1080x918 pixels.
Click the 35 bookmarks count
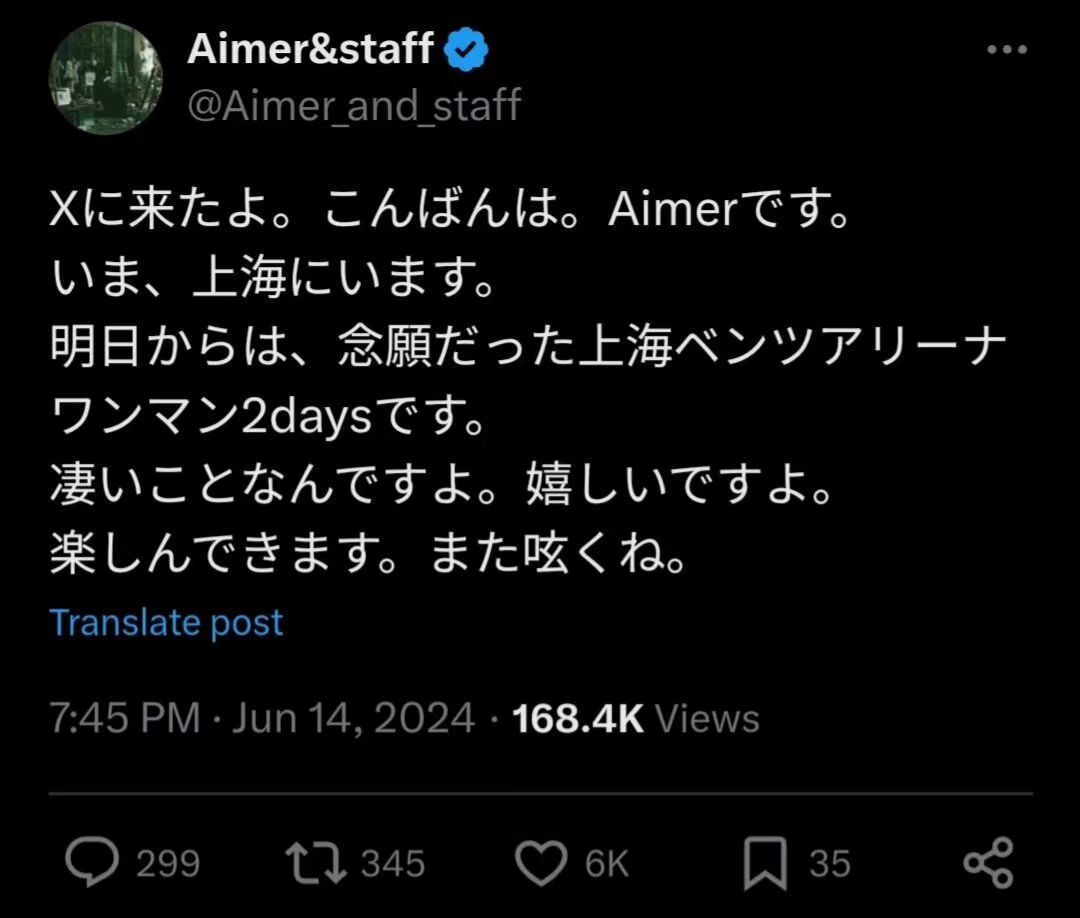pos(829,864)
